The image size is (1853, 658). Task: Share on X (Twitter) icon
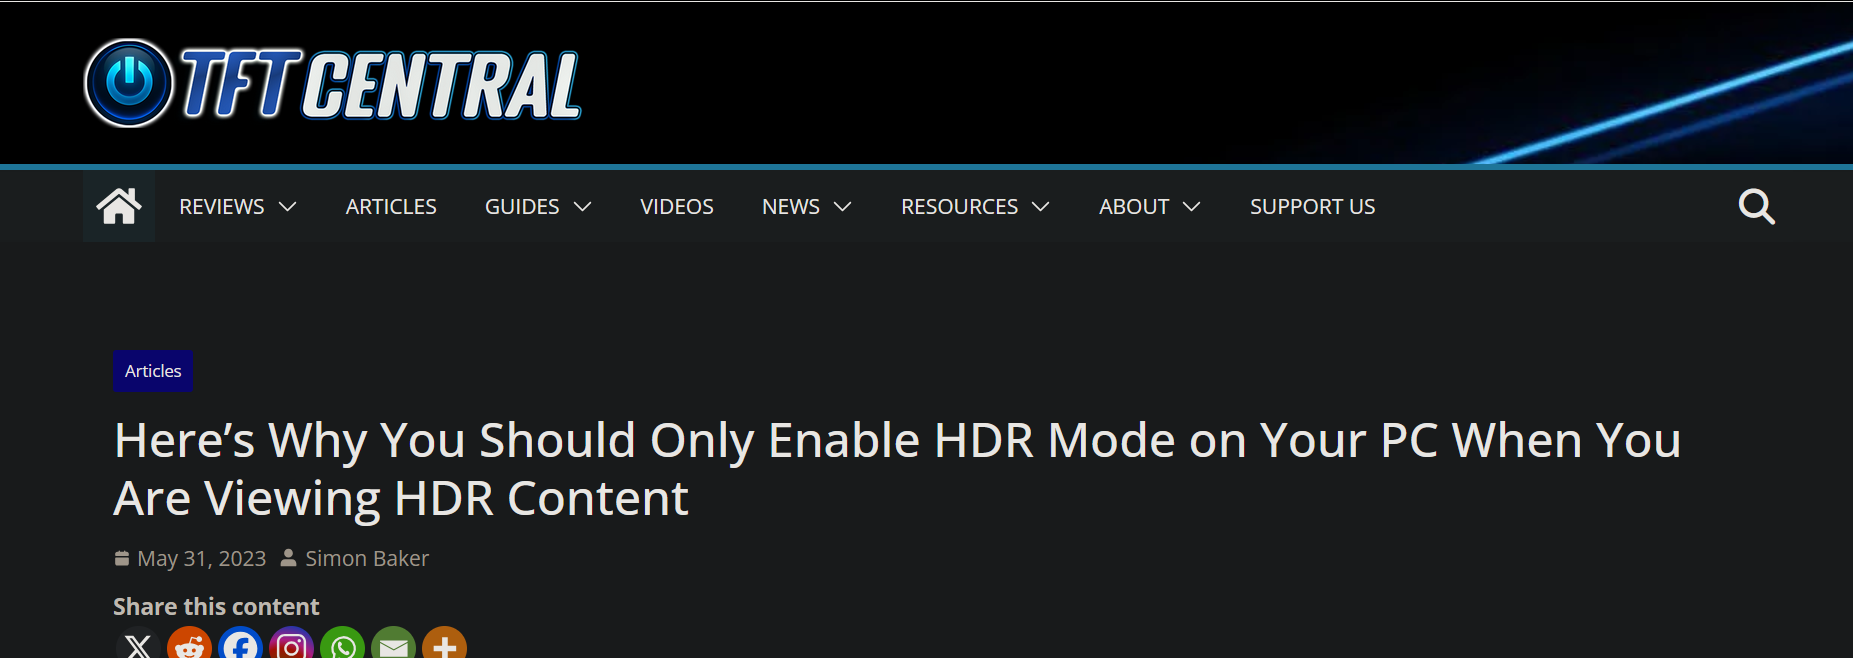click(138, 645)
